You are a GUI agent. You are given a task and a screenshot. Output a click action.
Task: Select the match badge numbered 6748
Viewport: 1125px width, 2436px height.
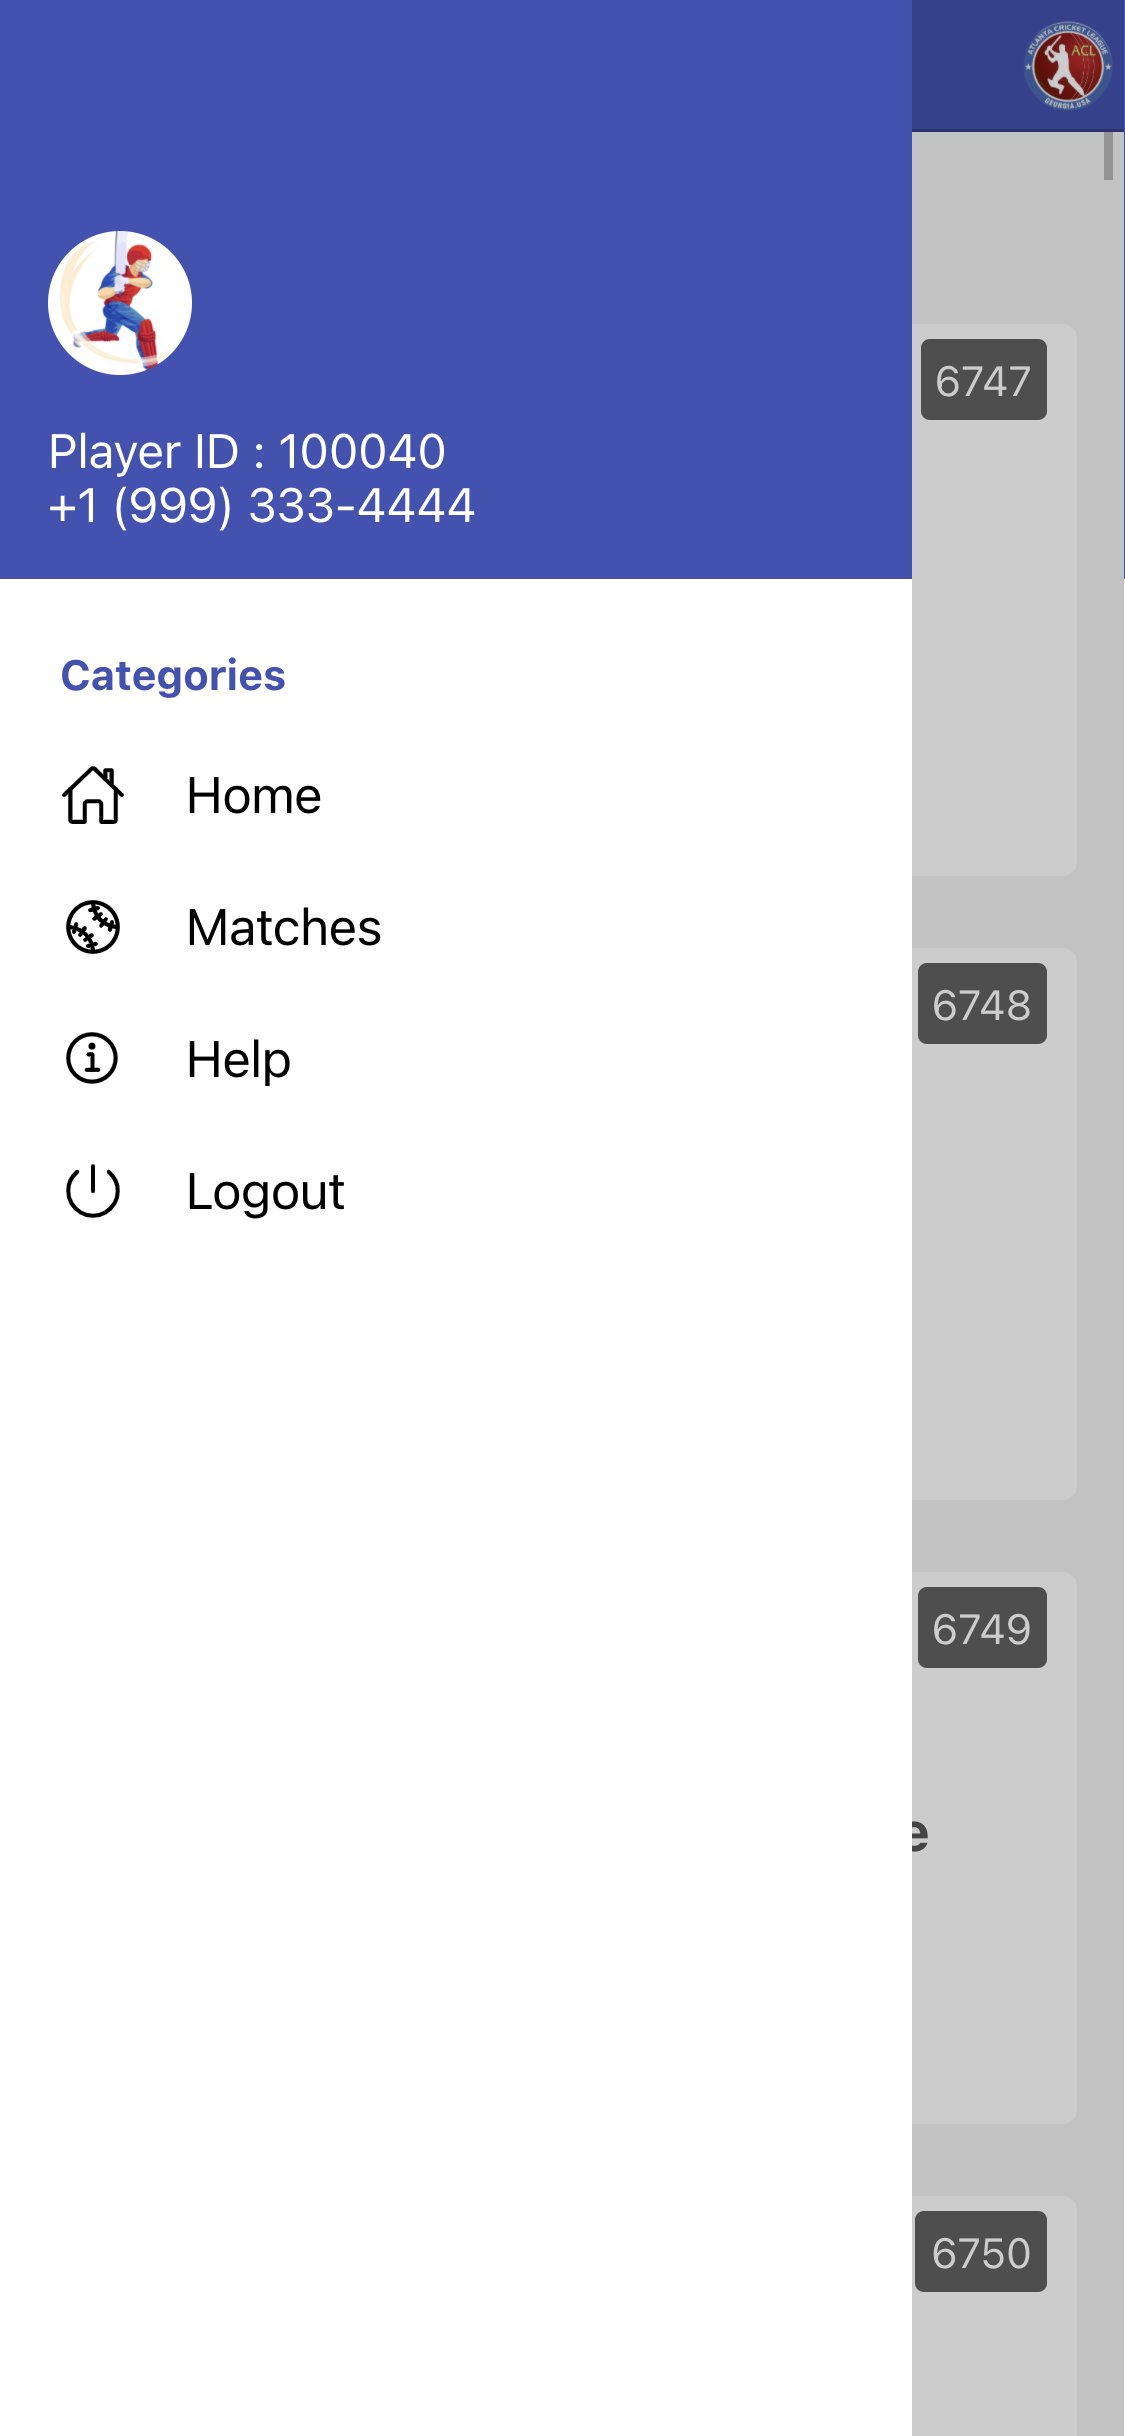click(x=982, y=1004)
